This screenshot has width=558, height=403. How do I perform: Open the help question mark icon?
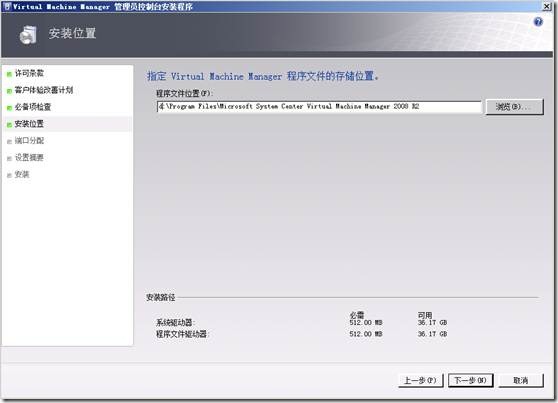(x=538, y=22)
